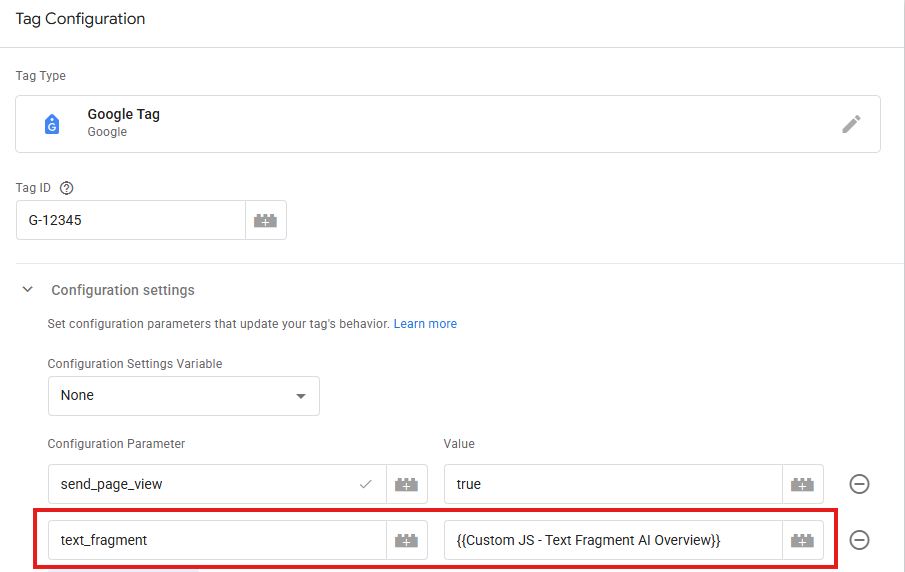Click the dropdown arrow next to None

coord(301,396)
